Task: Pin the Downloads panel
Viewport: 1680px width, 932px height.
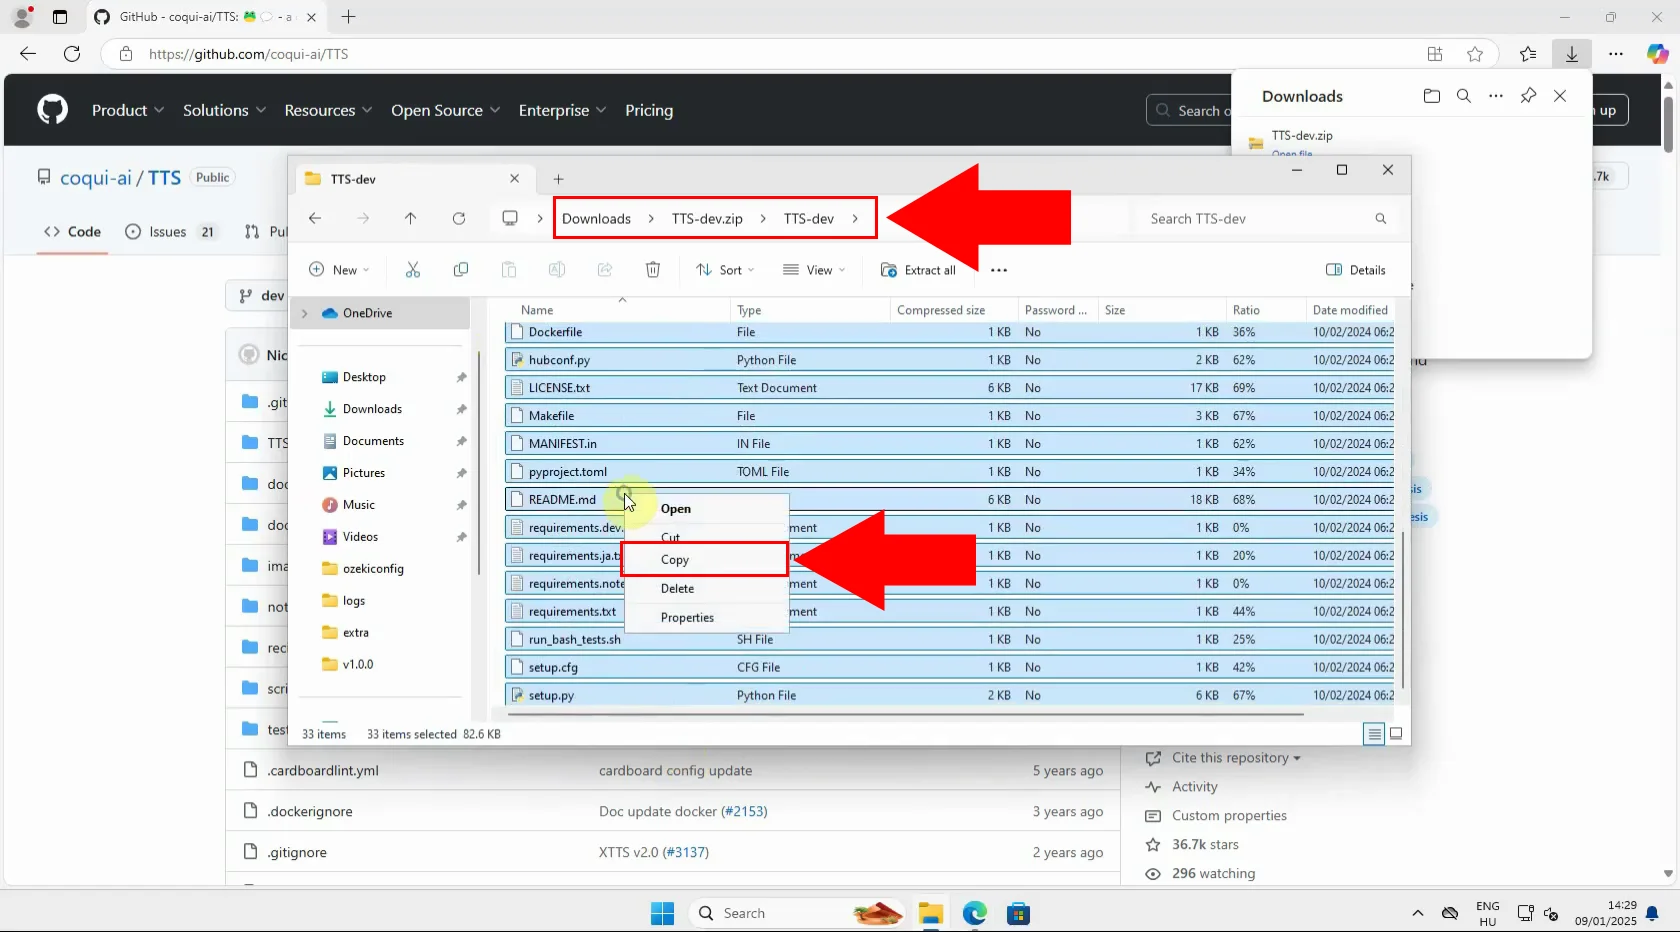Action: point(1528,96)
